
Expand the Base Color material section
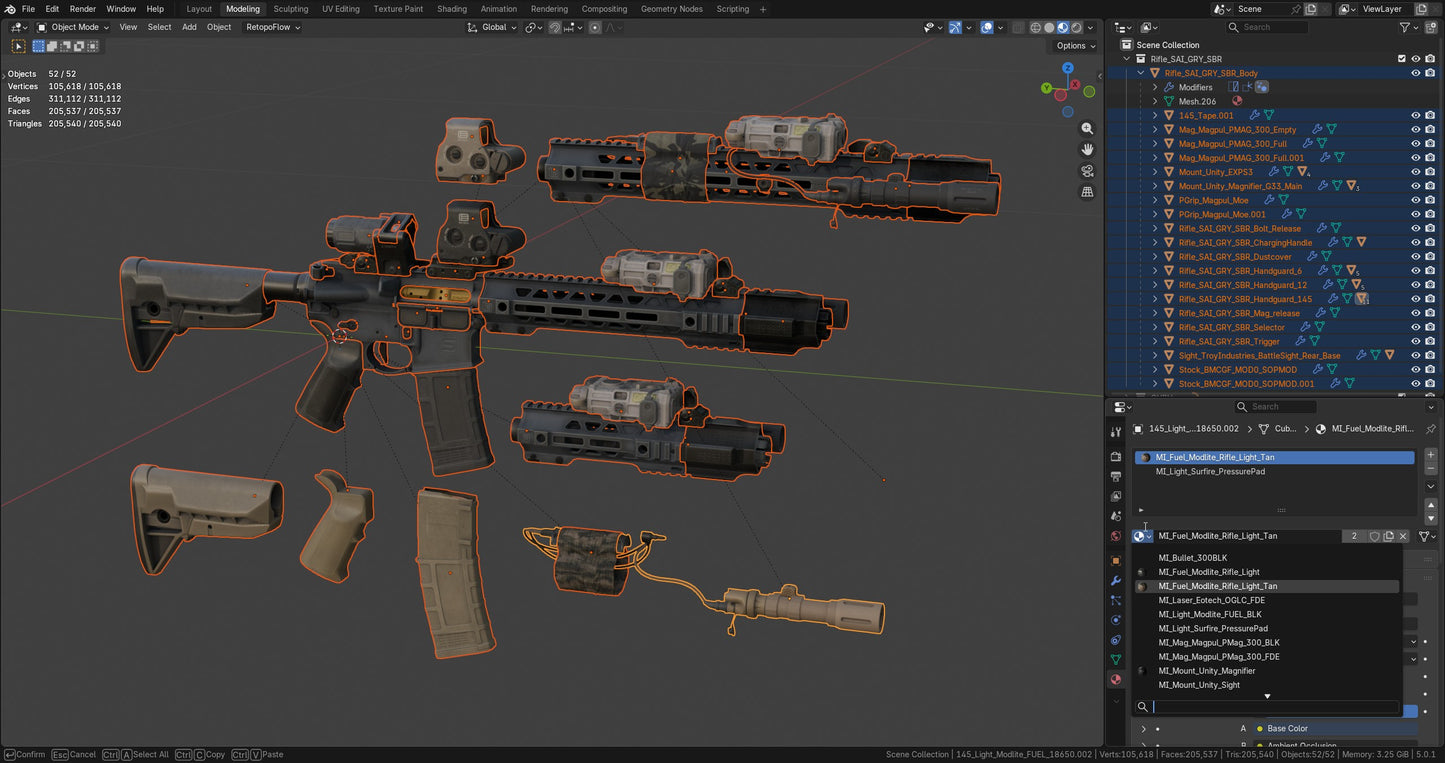click(x=1144, y=728)
